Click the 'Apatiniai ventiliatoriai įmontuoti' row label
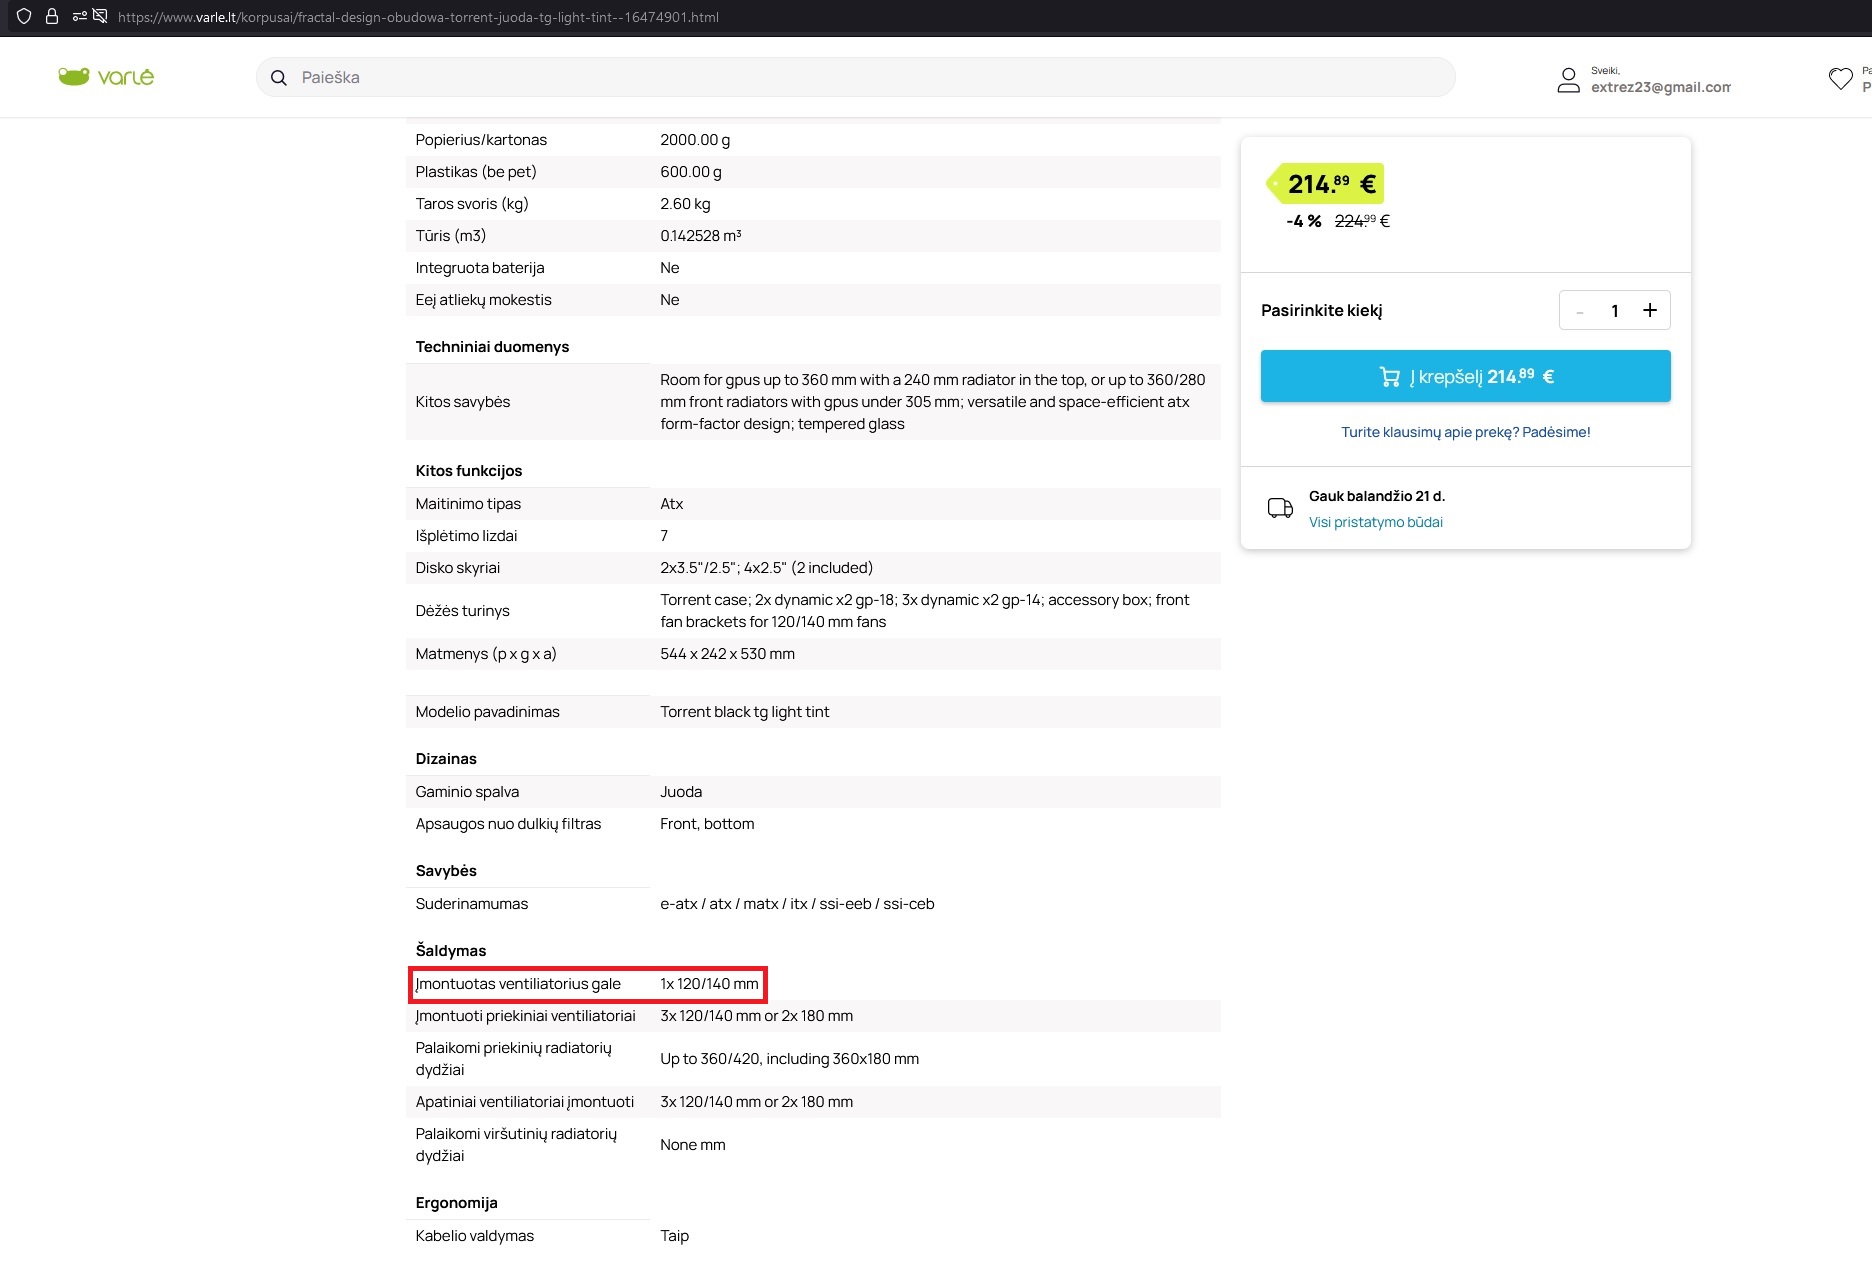 525,1102
